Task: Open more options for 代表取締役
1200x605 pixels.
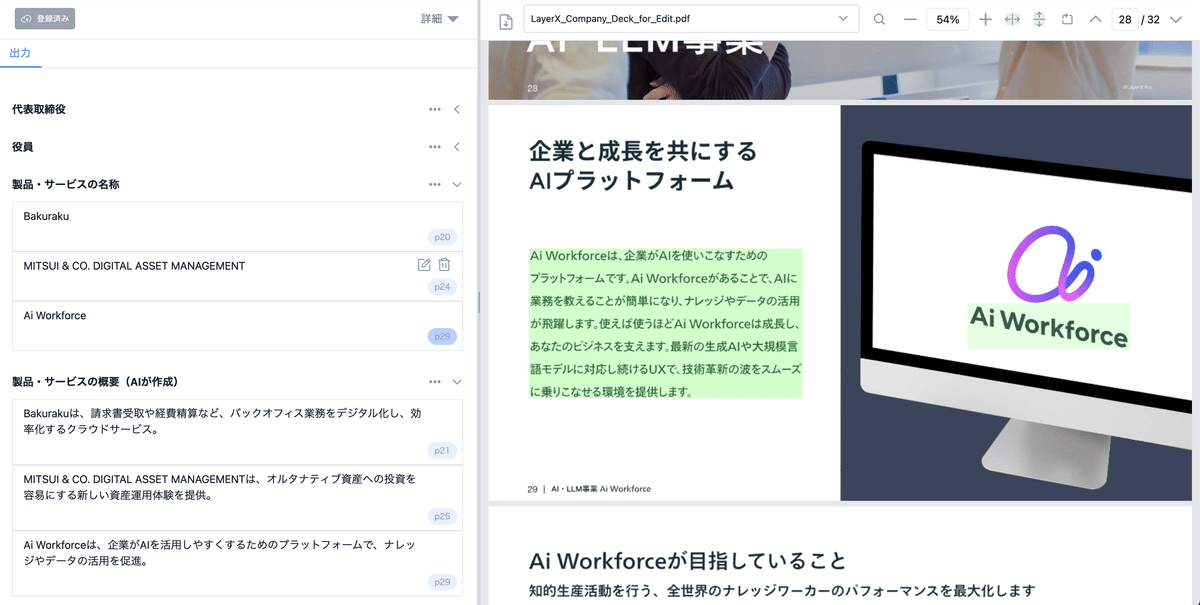Action: pyautogui.click(x=435, y=109)
